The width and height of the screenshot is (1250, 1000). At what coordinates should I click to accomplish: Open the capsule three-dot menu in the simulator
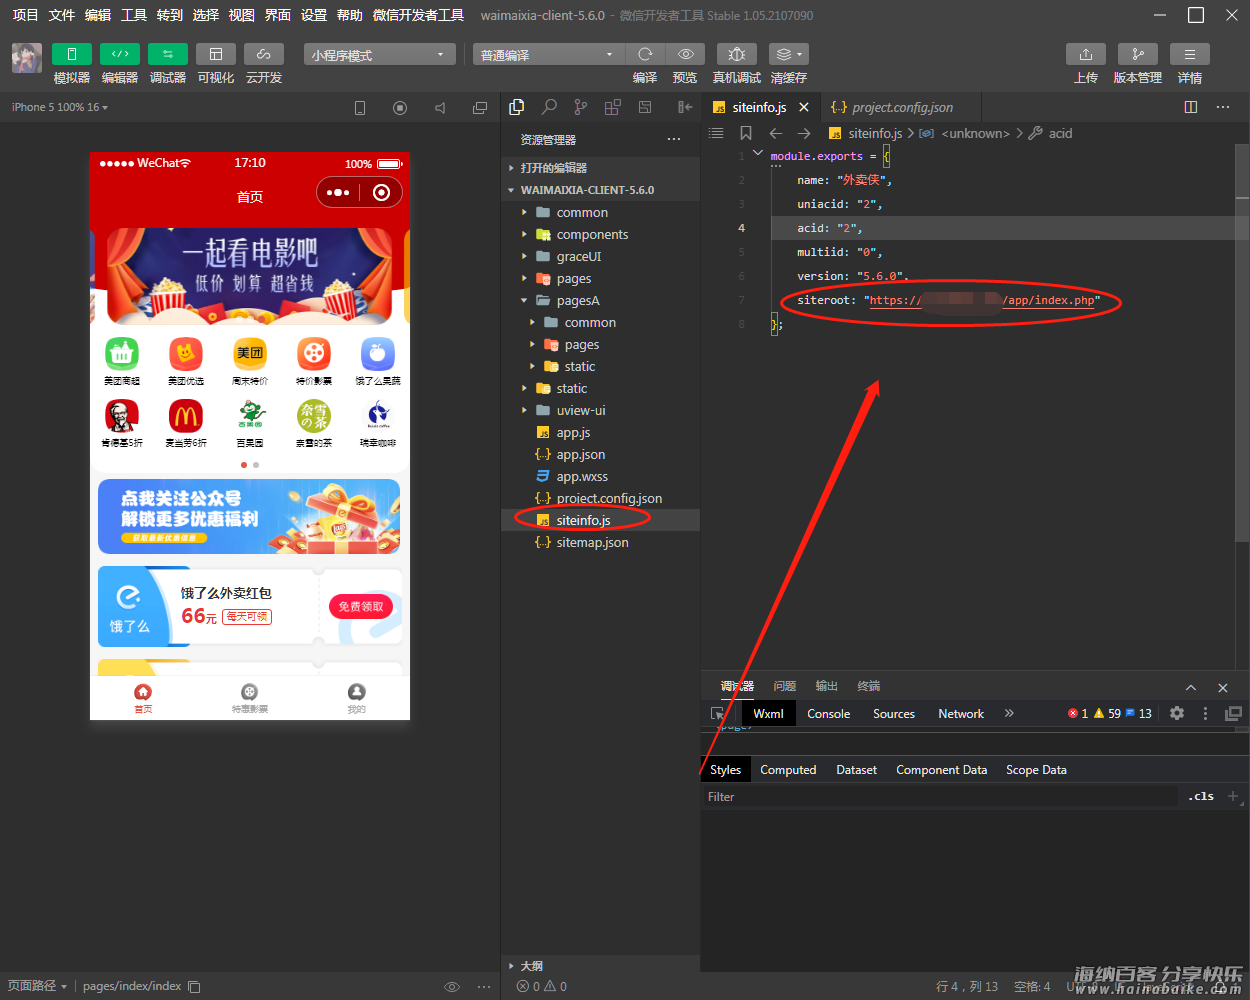[338, 193]
